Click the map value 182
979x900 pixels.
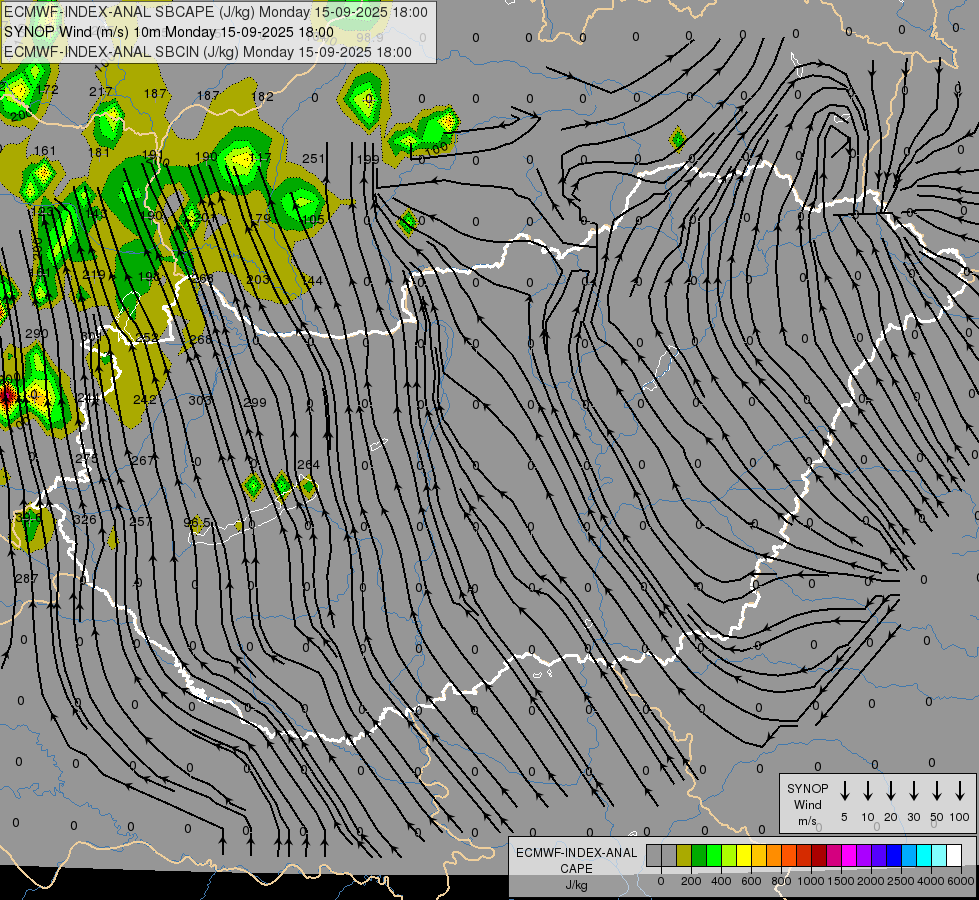click(x=262, y=96)
